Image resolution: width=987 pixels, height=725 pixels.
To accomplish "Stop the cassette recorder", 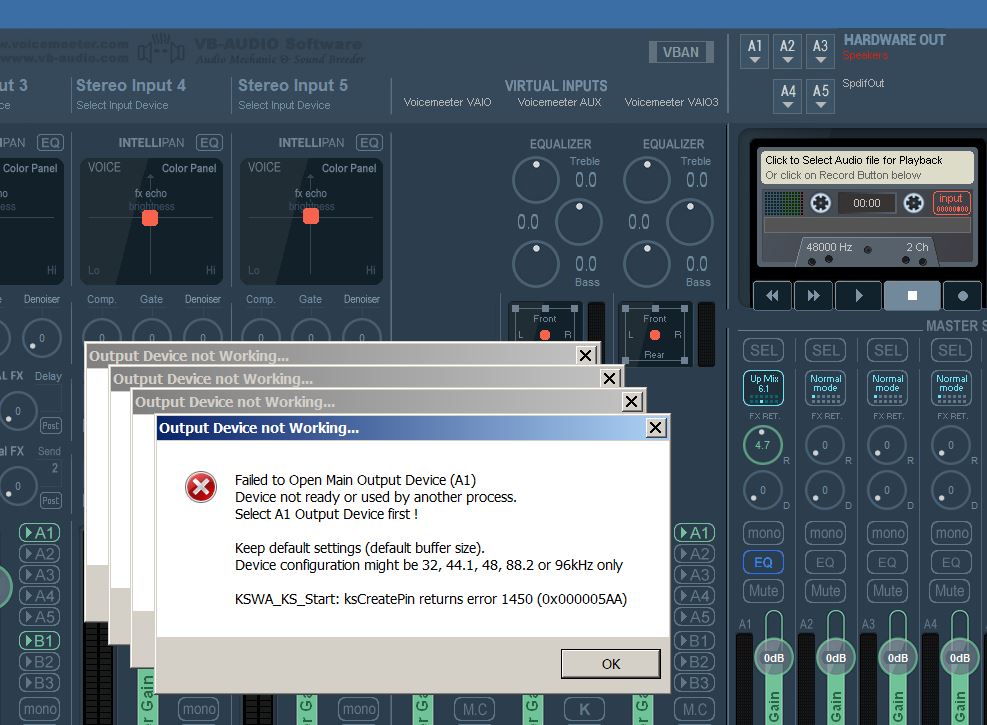I will [912, 295].
